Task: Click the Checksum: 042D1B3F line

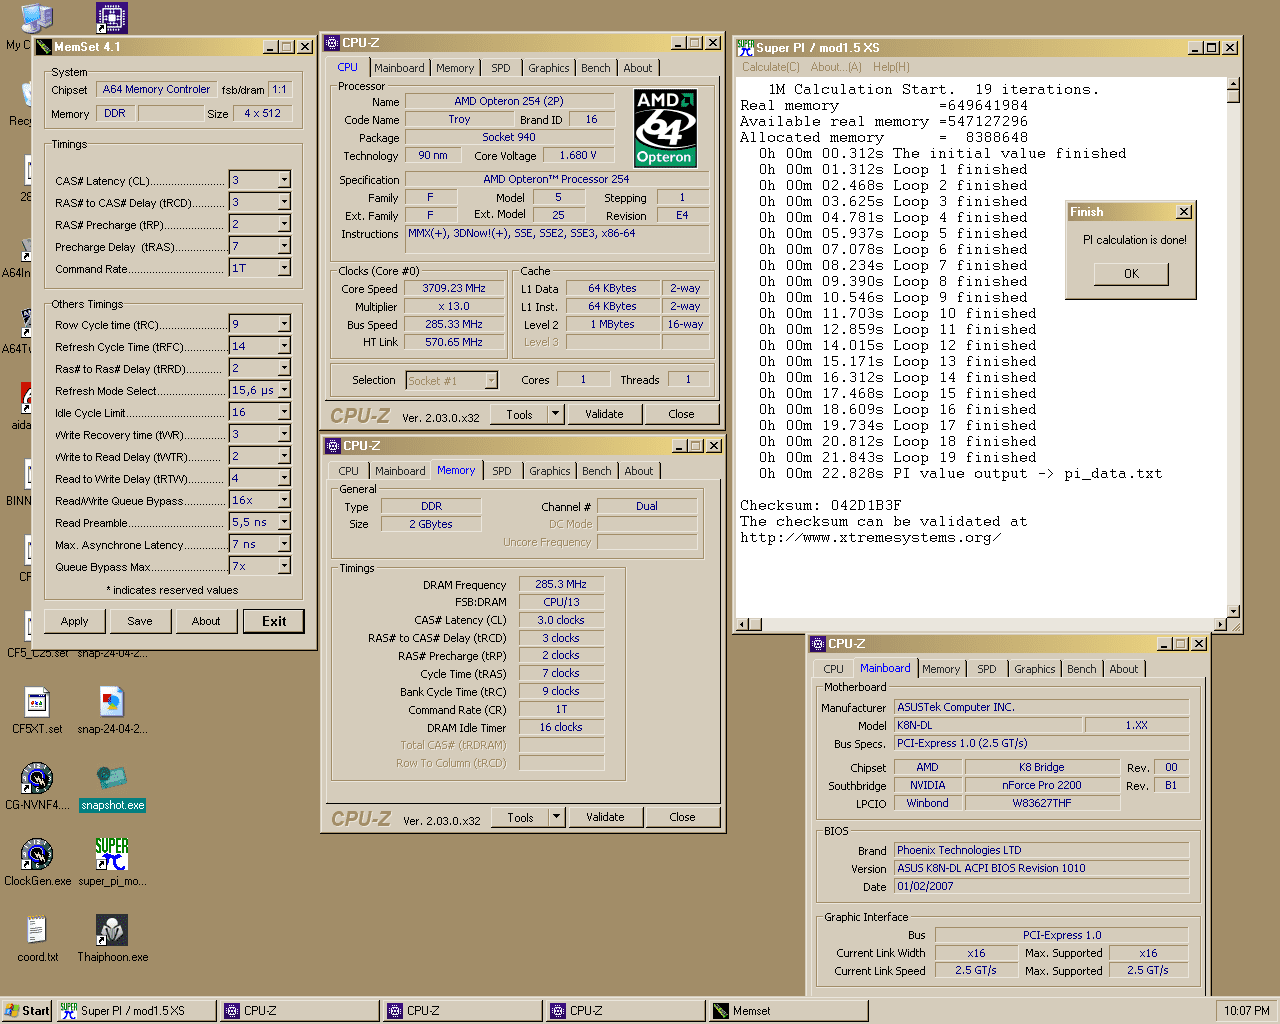Action: click(820, 506)
